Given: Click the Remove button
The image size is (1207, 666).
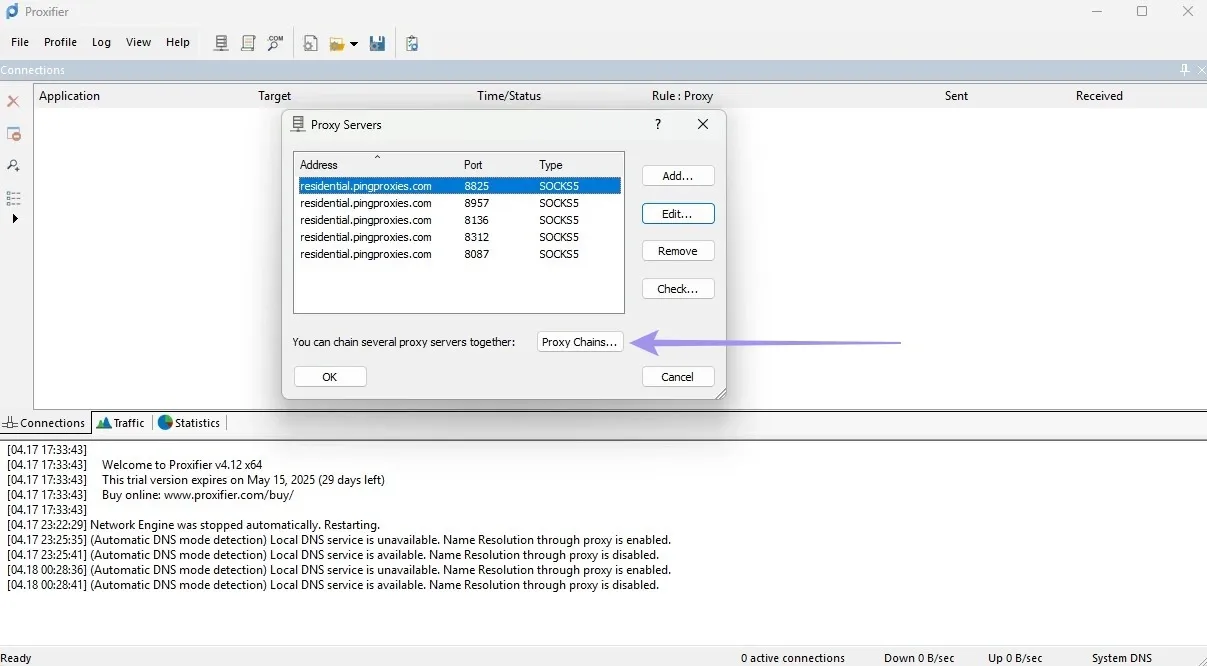Looking at the screenshot, I should tap(678, 251).
